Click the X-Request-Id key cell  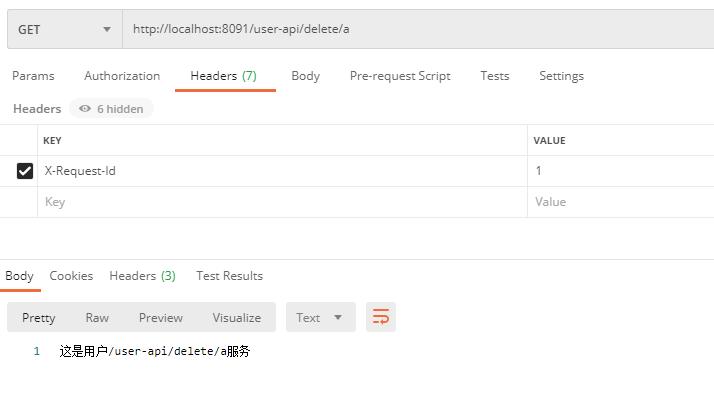282,171
